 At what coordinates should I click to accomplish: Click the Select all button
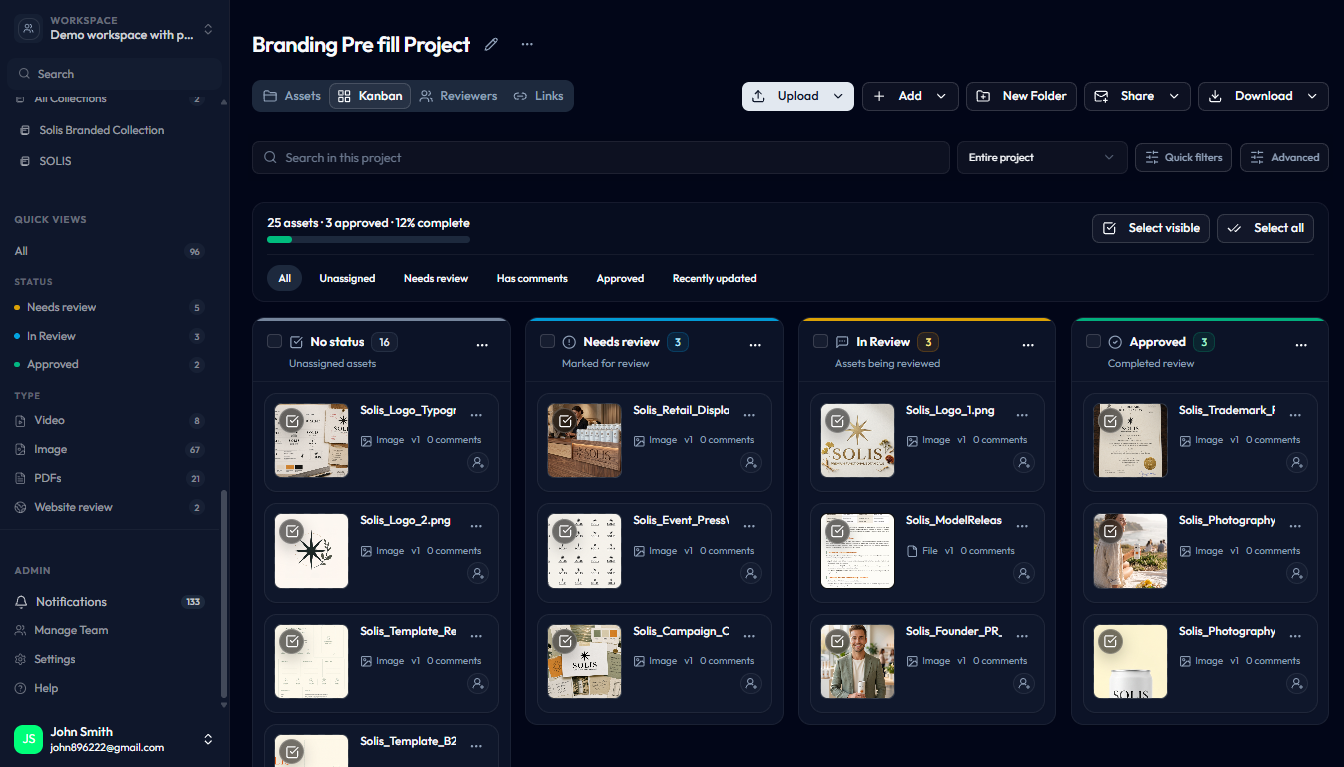[1265, 228]
